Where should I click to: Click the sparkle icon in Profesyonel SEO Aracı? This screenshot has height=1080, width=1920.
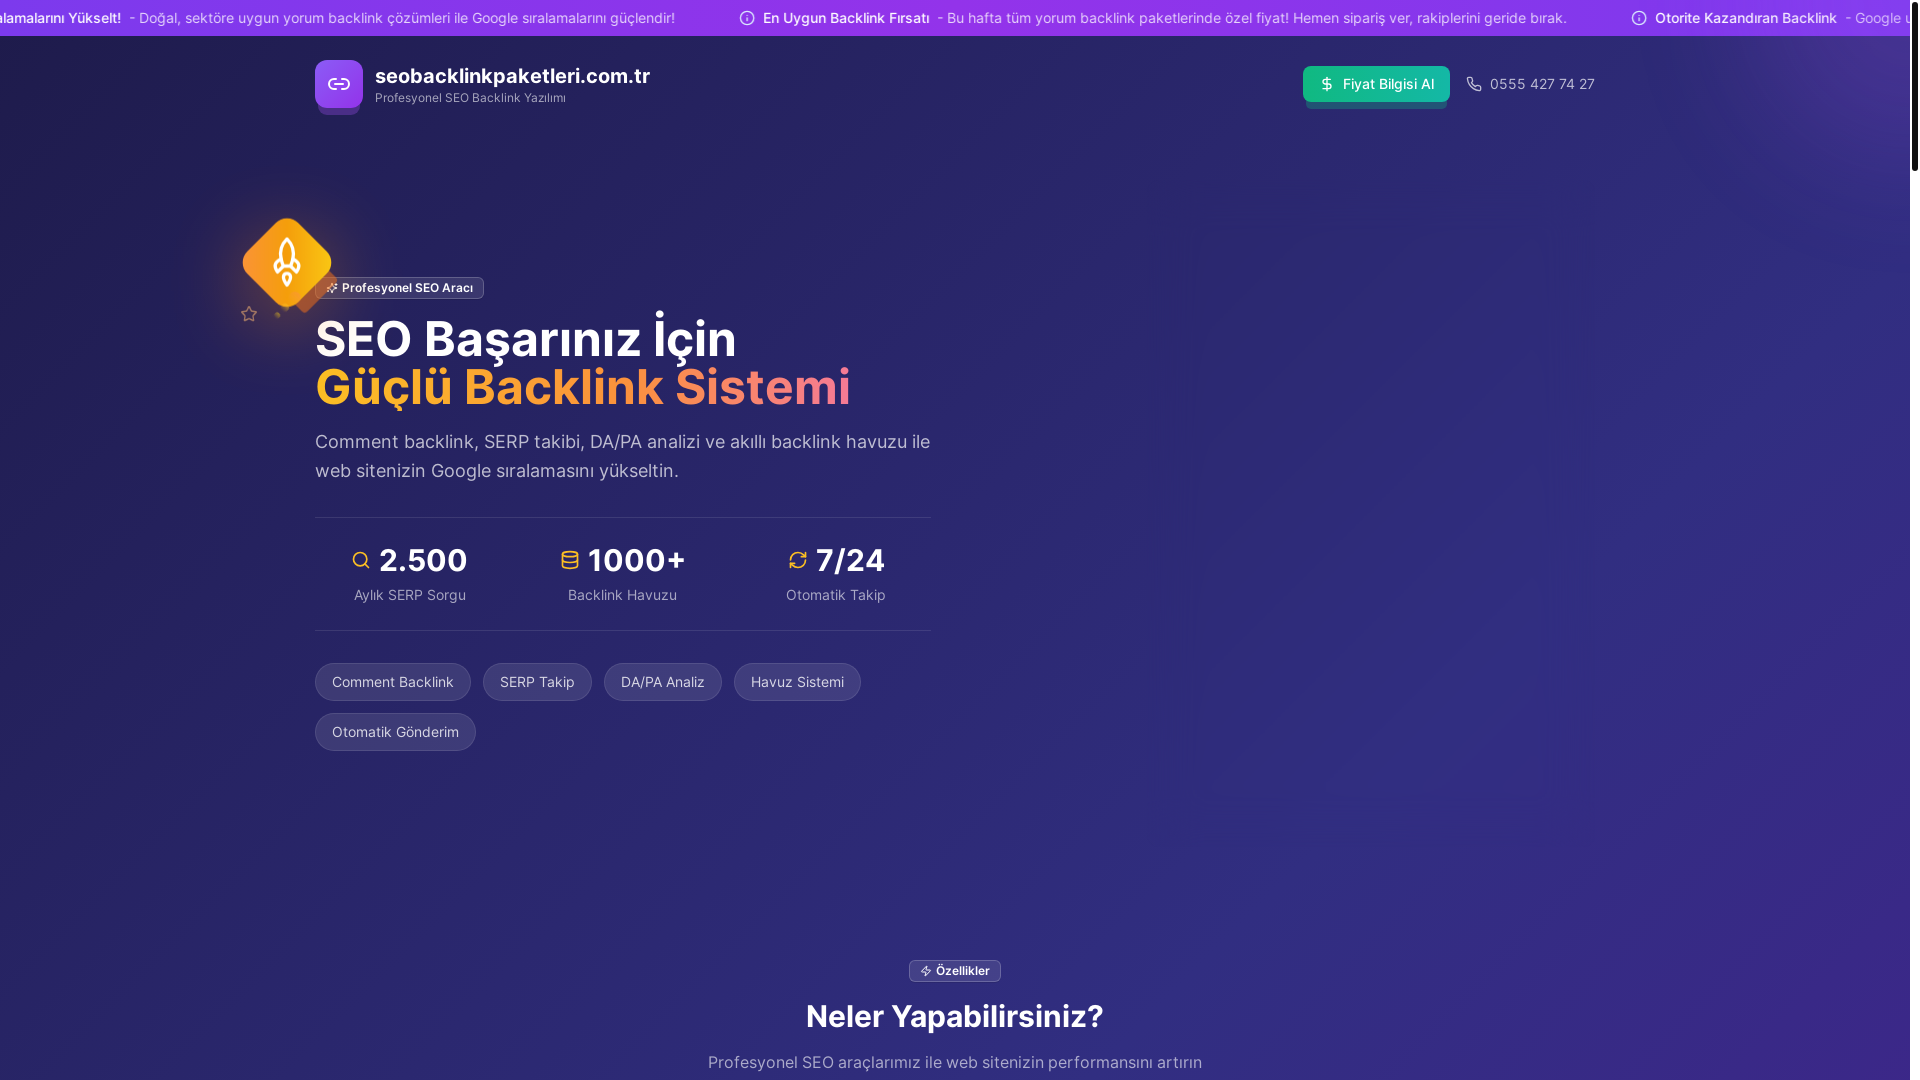(332, 288)
